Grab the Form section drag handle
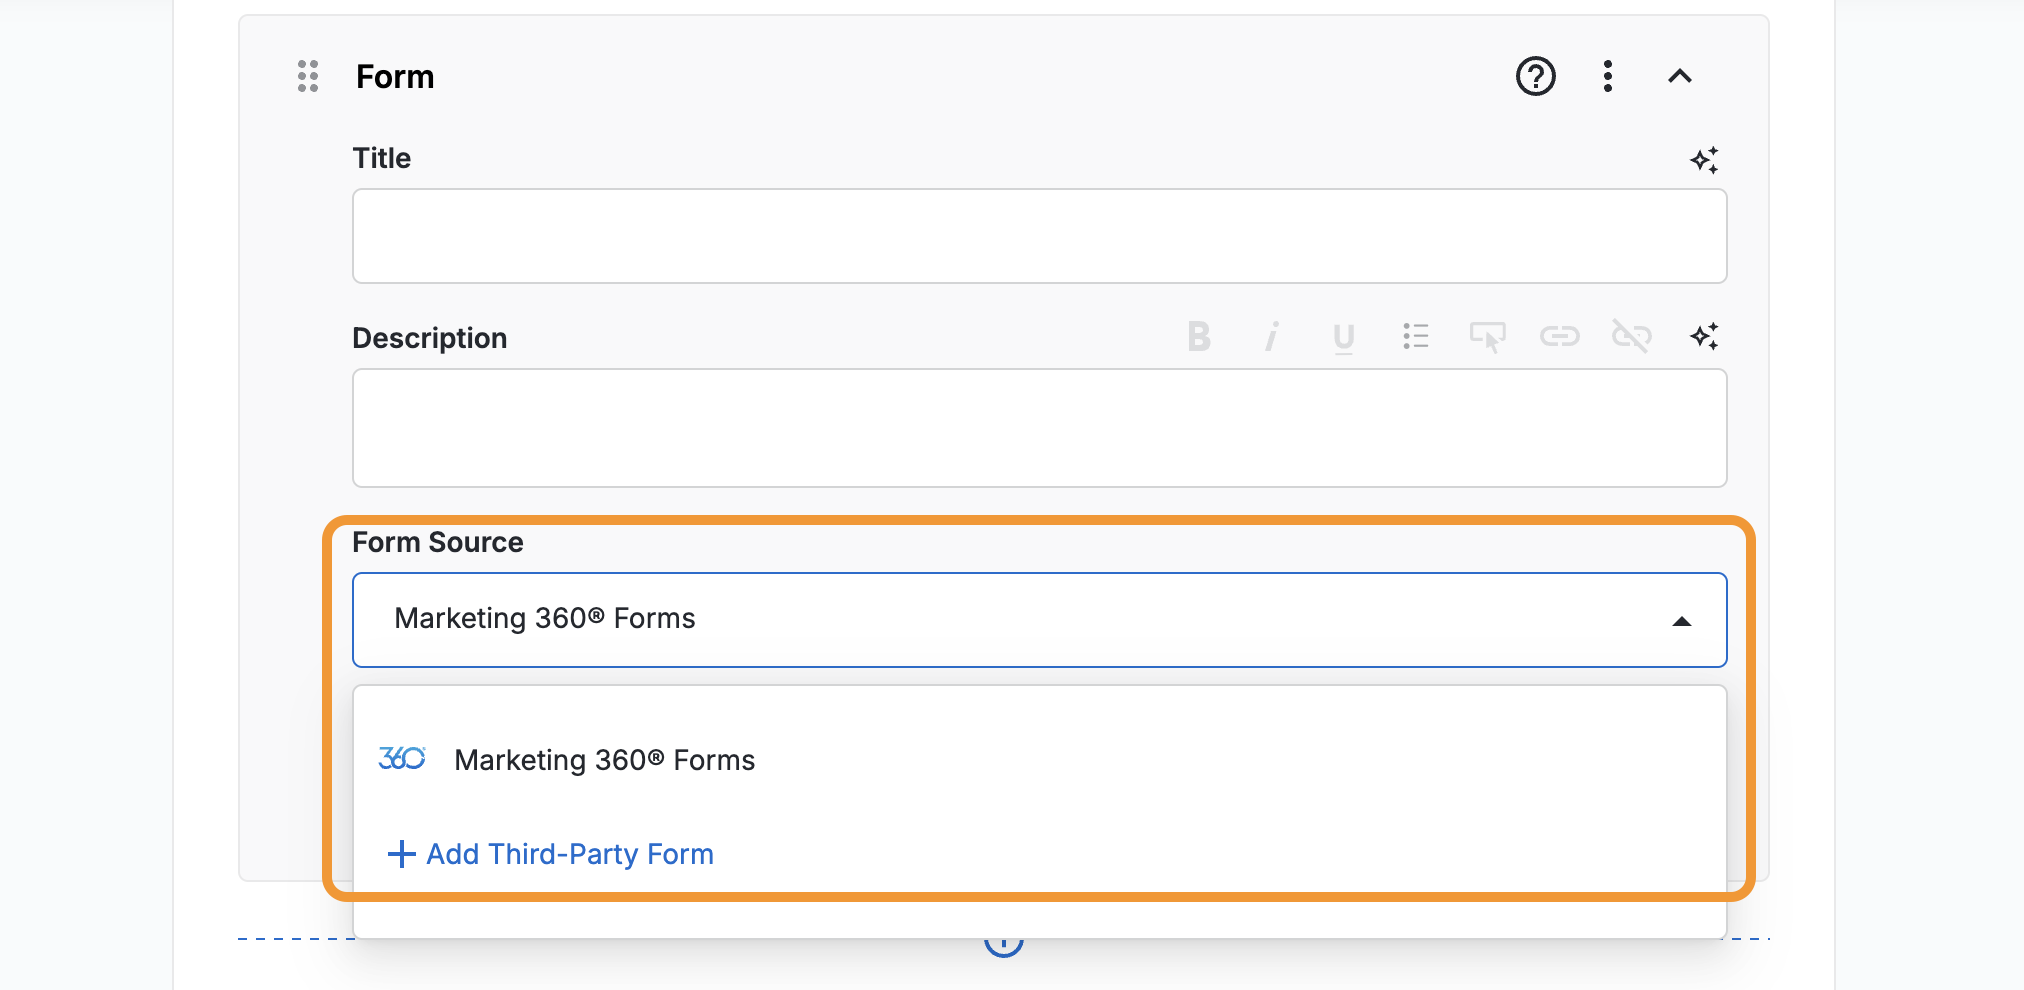 pos(308,76)
